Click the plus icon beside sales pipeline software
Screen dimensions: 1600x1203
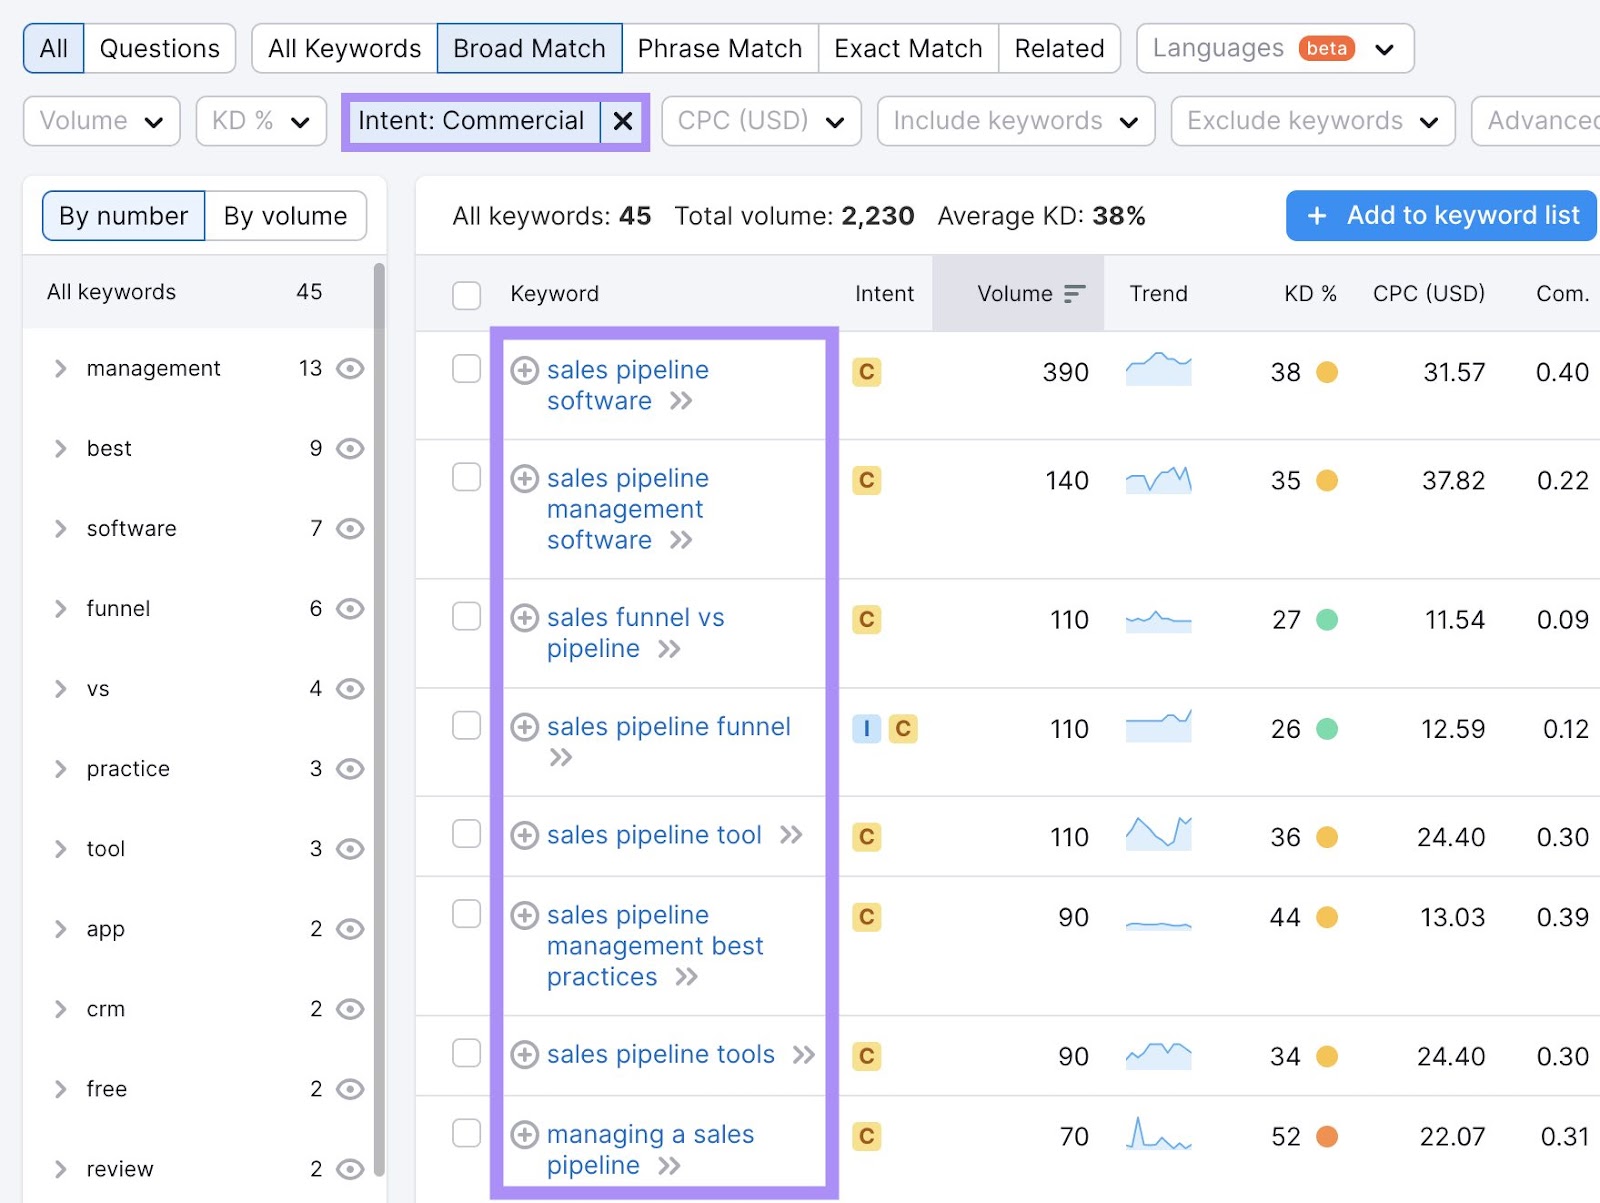tap(524, 370)
